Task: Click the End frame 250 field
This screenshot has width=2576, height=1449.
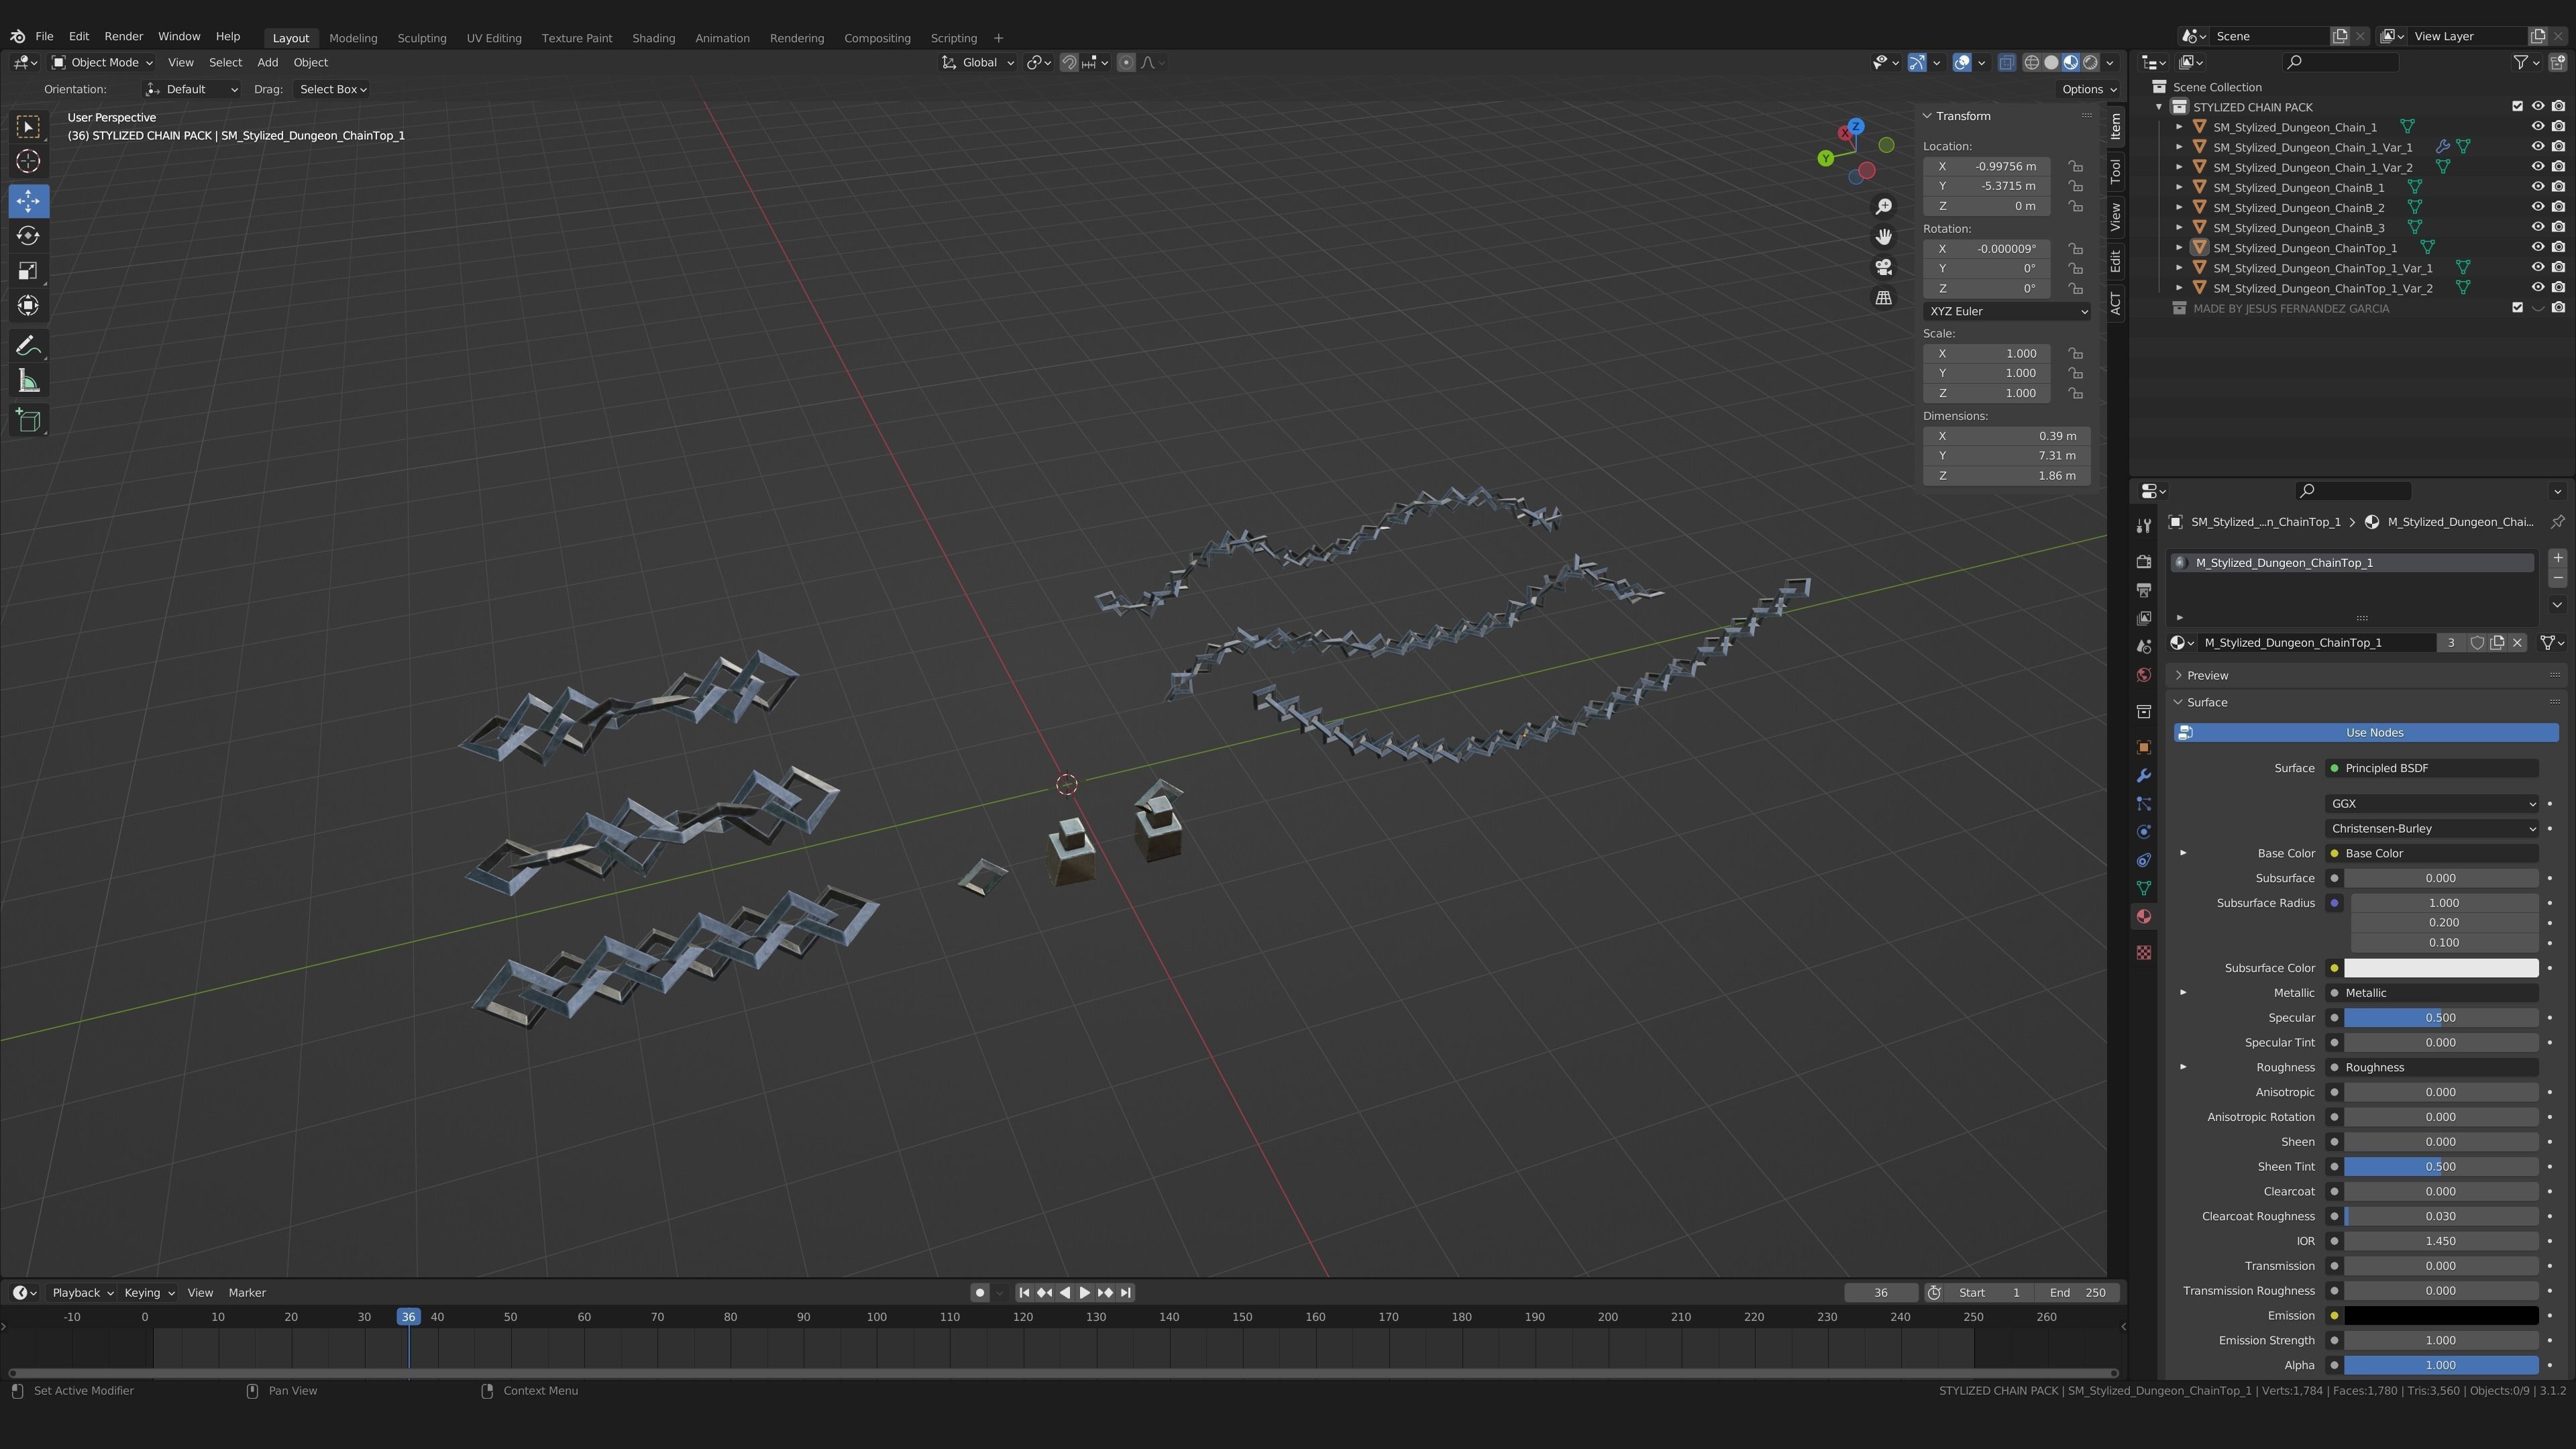Action: click(2078, 1293)
